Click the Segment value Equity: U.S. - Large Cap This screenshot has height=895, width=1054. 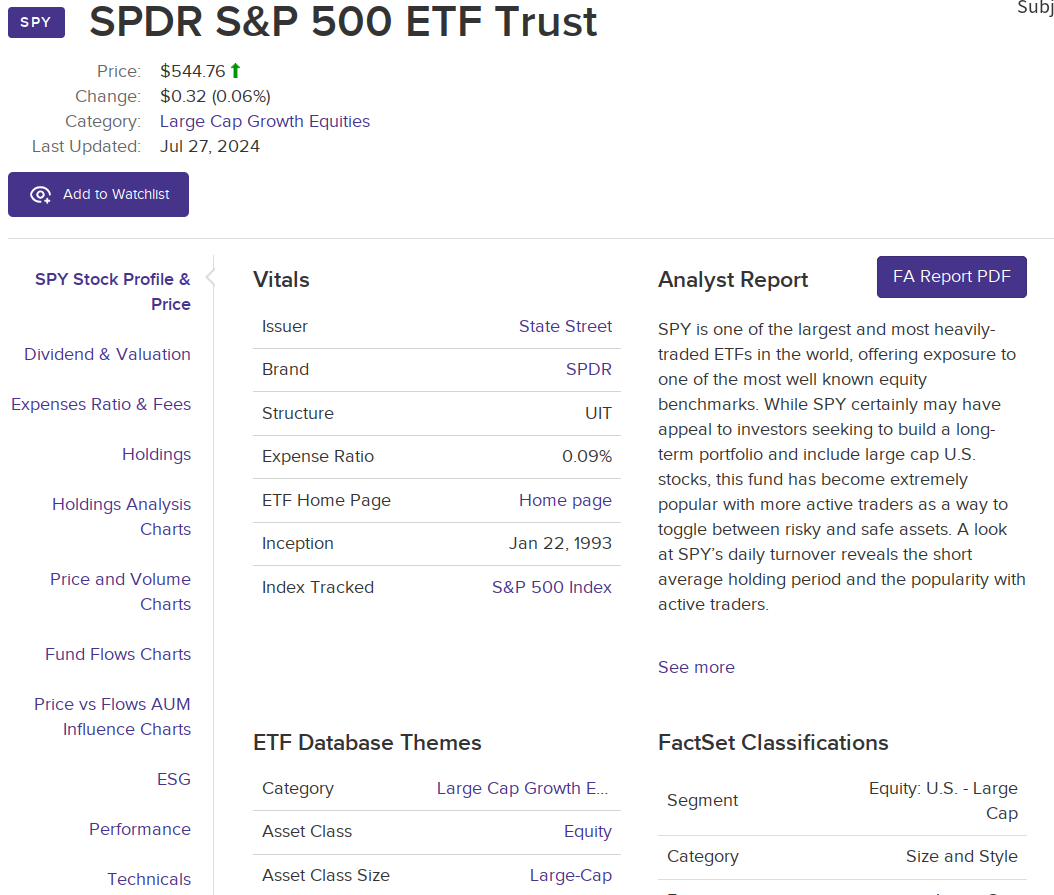tap(943, 800)
